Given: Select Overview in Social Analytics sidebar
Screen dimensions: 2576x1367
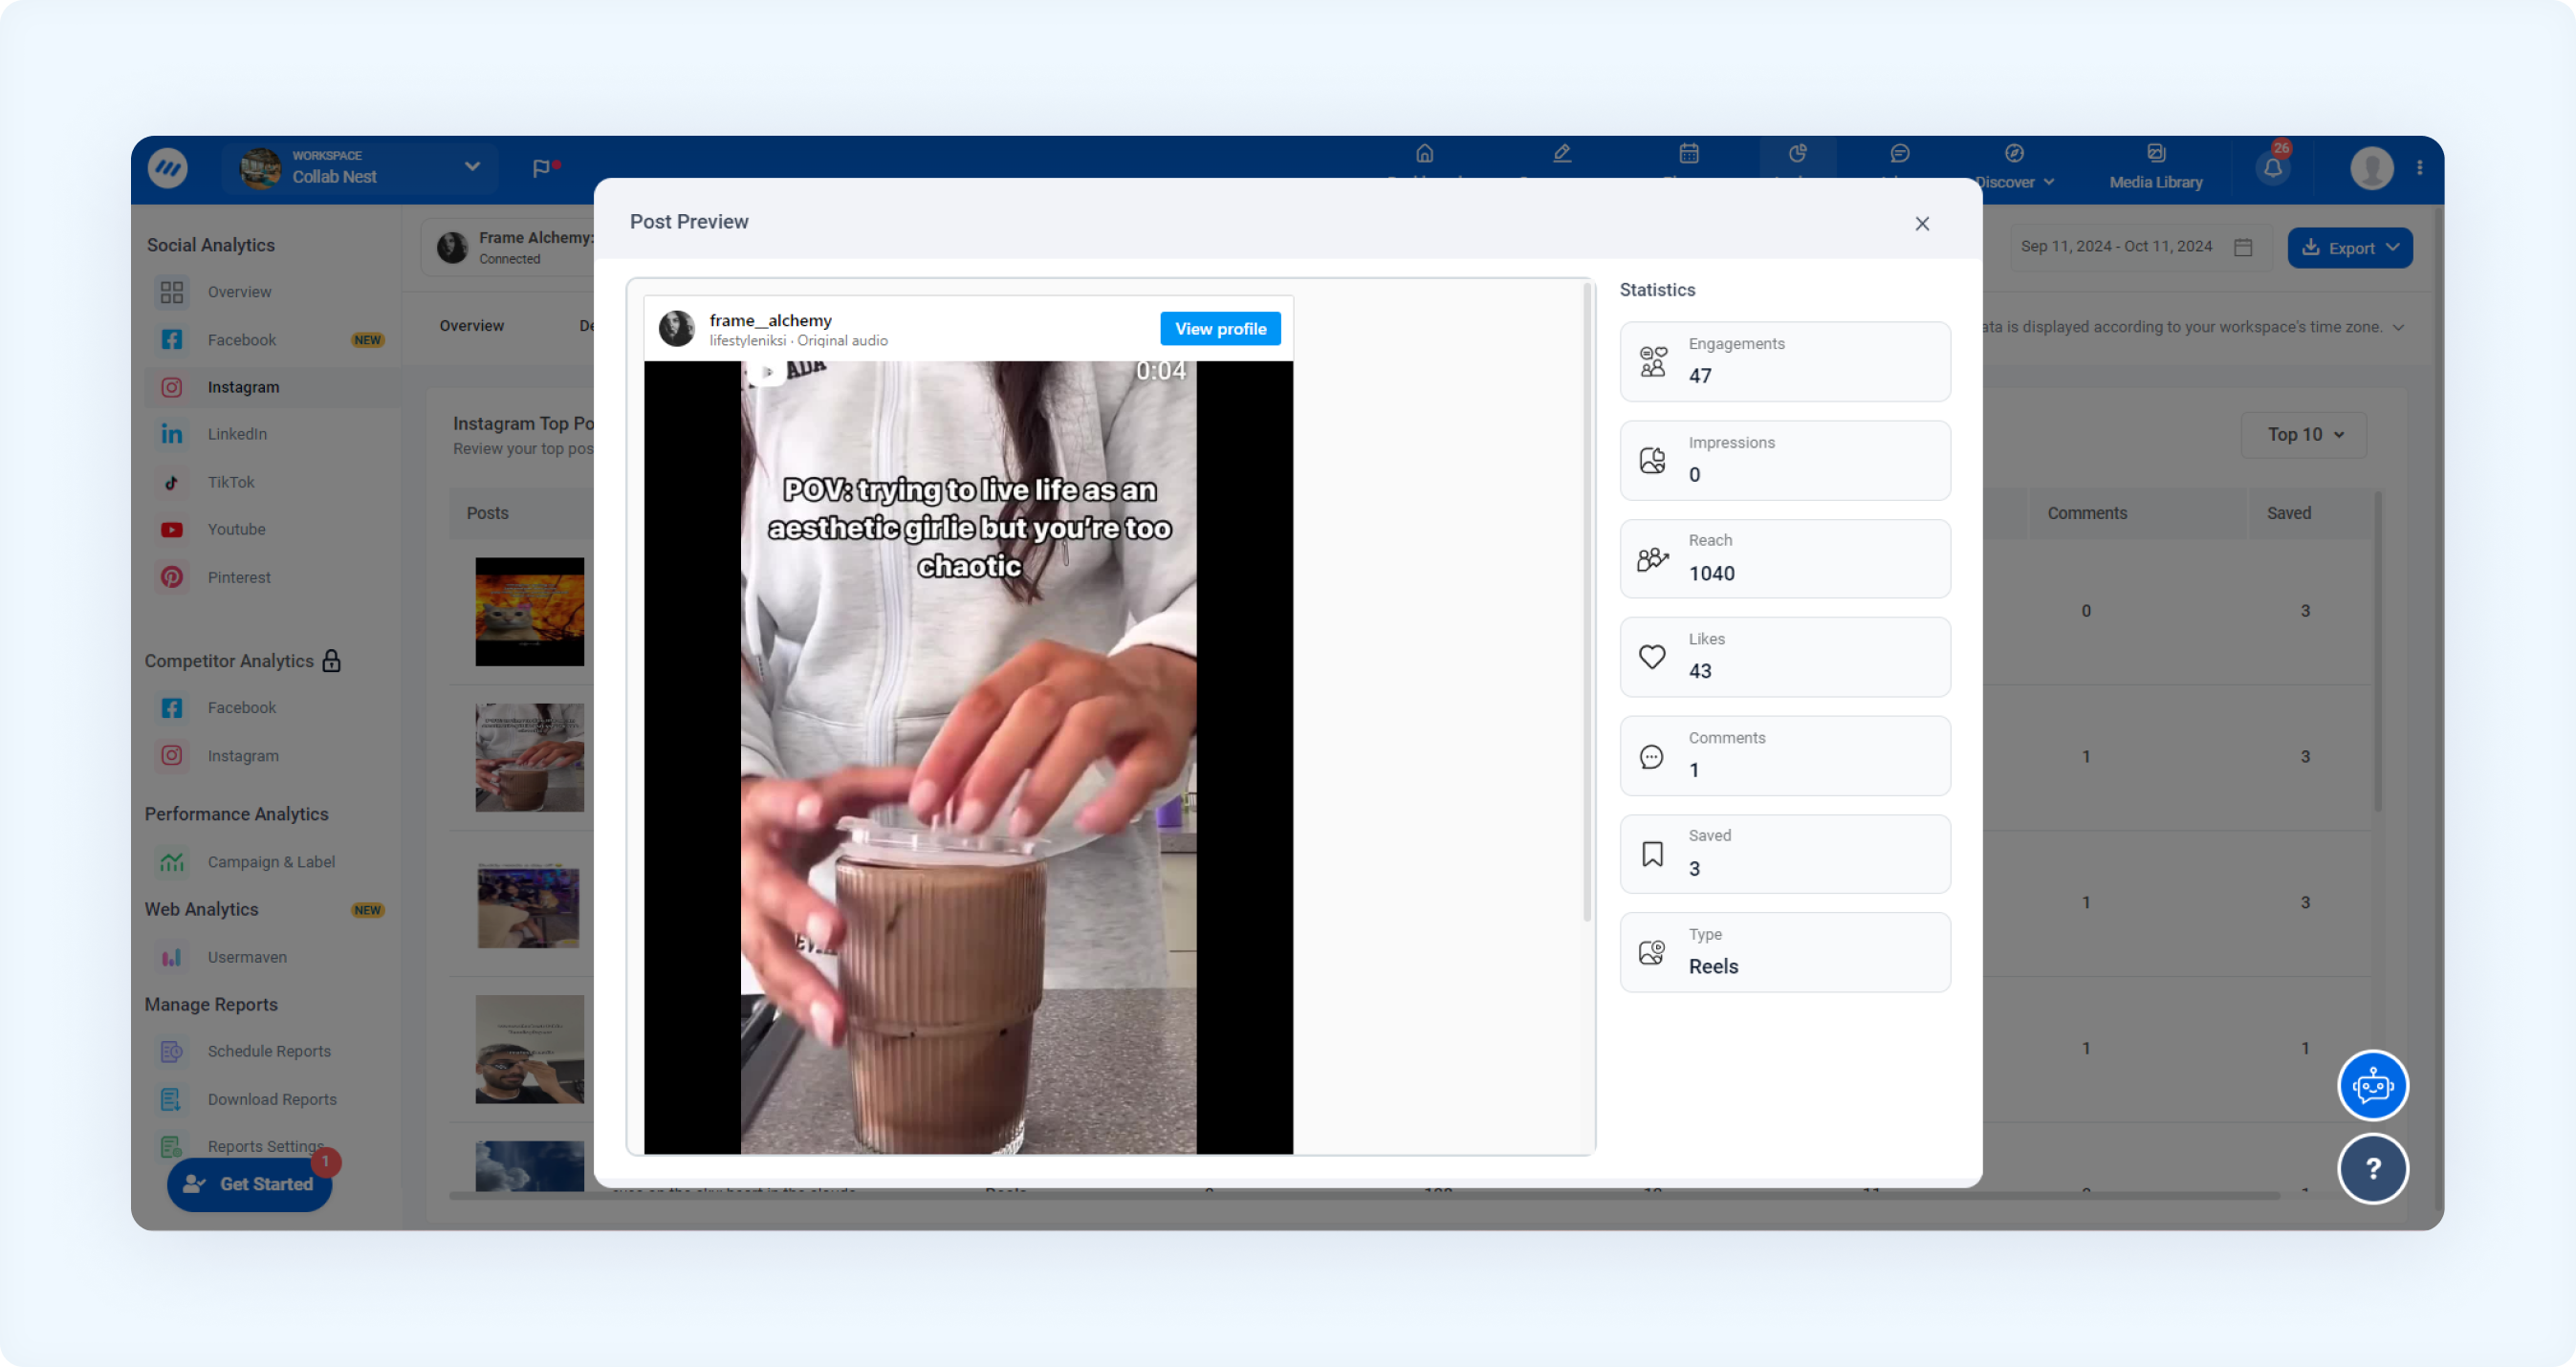Looking at the screenshot, I should coord(240,292).
